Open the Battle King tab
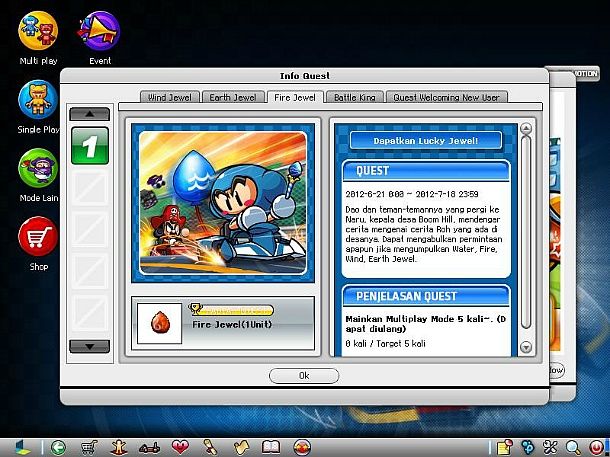Viewport: 610px width, 457px height. [355, 97]
